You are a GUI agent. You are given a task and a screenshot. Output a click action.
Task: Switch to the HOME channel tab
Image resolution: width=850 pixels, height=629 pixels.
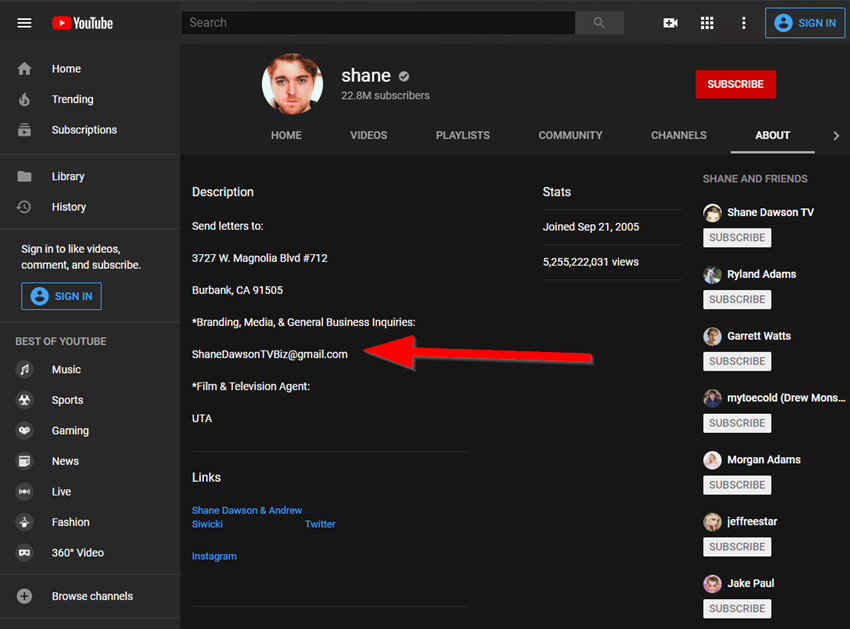tap(286, 136)
